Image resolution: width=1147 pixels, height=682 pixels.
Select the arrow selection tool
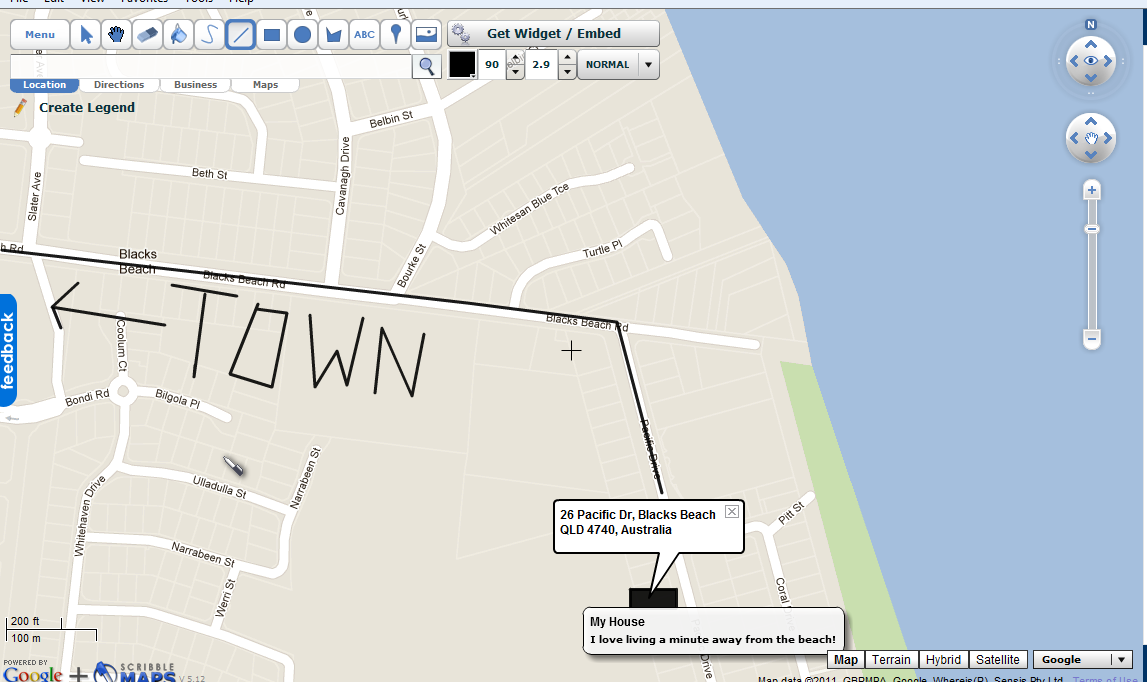click(85, 33)
